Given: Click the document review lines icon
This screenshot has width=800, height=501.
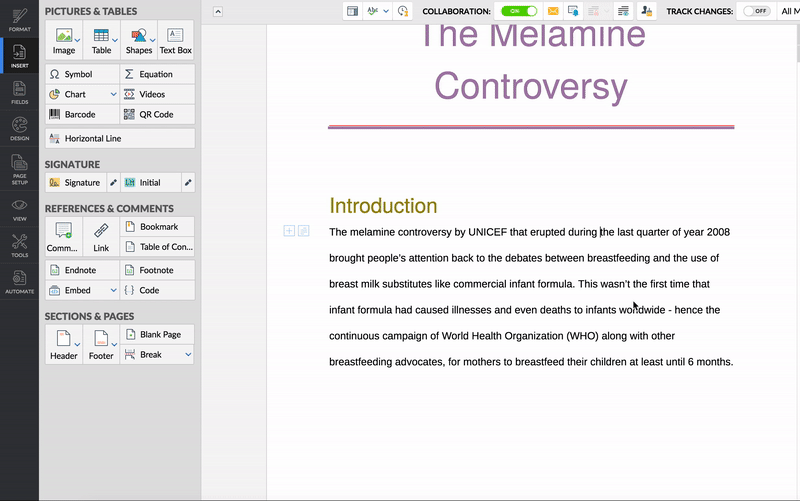Looking at the screenshot, I should [623, 11].
